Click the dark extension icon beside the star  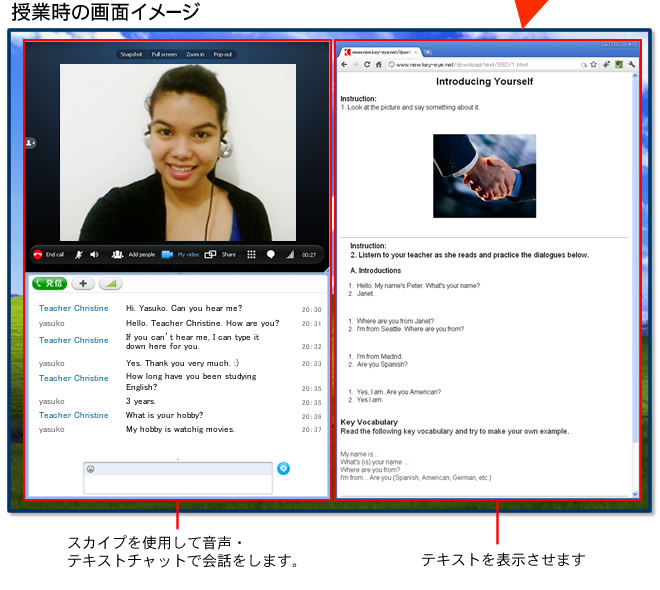coord(607,64)
